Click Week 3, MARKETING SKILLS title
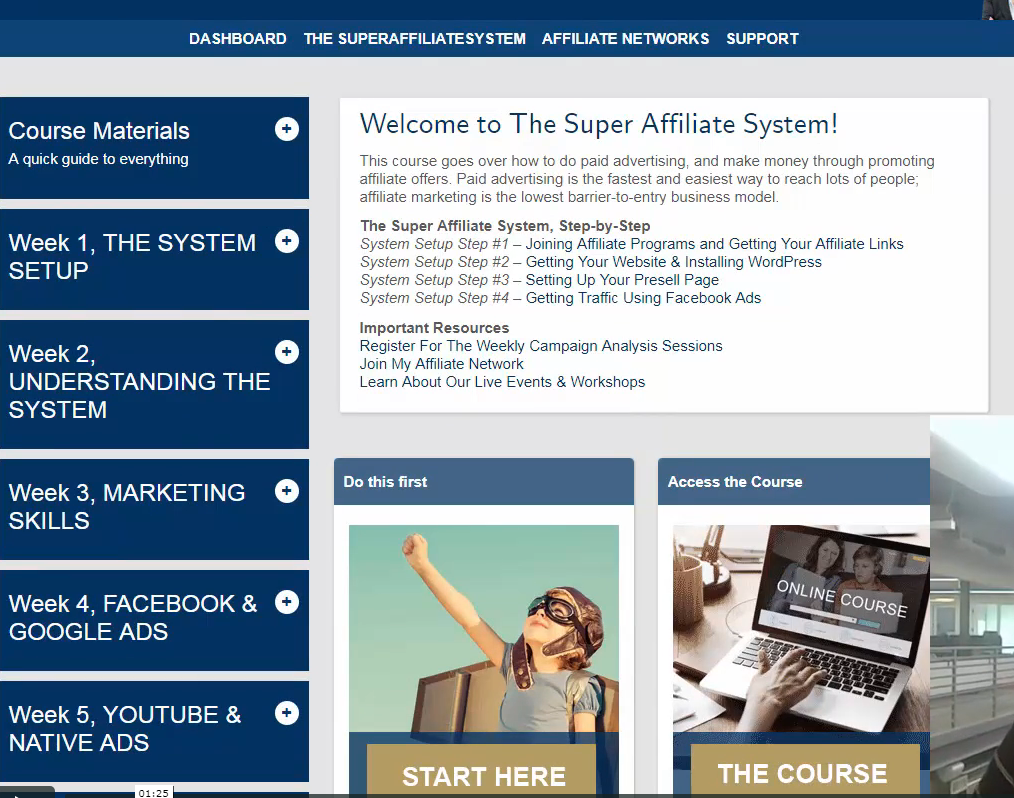The width and height of the screenshot is (1014, 798). pos(127,507)
